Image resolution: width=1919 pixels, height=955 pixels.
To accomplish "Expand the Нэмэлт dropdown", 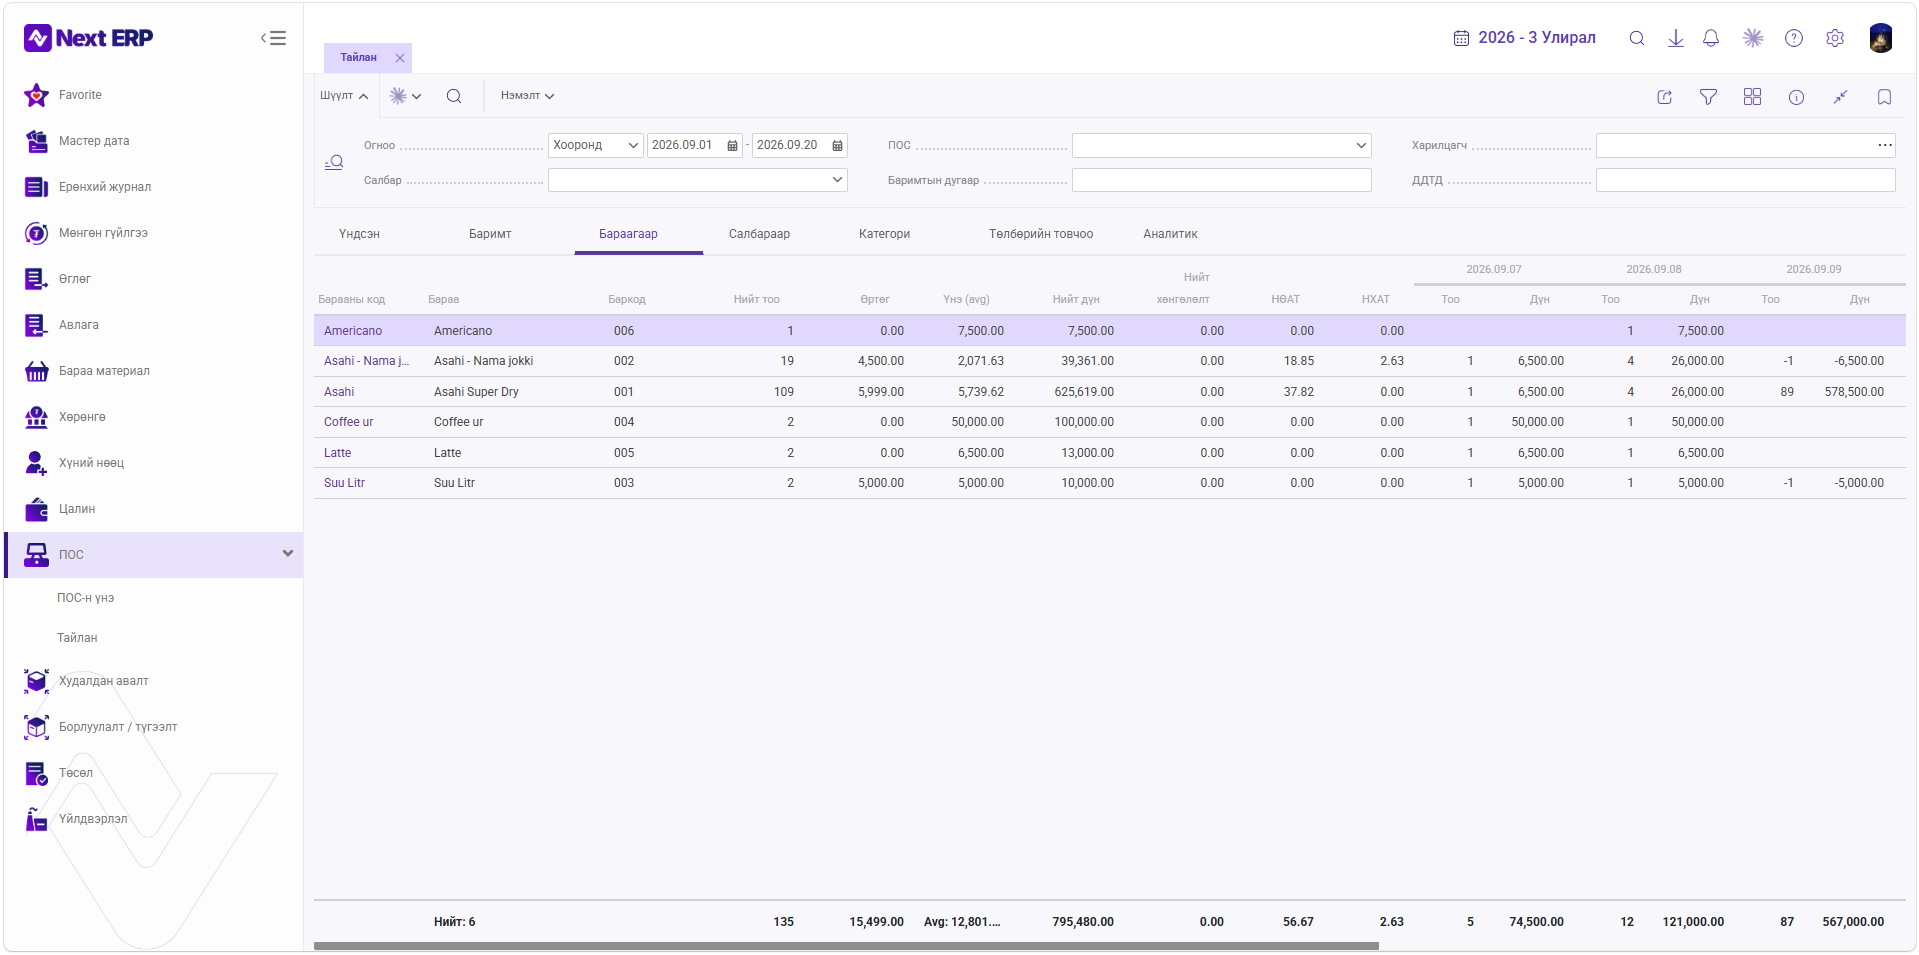I will (x=527, y=96).
